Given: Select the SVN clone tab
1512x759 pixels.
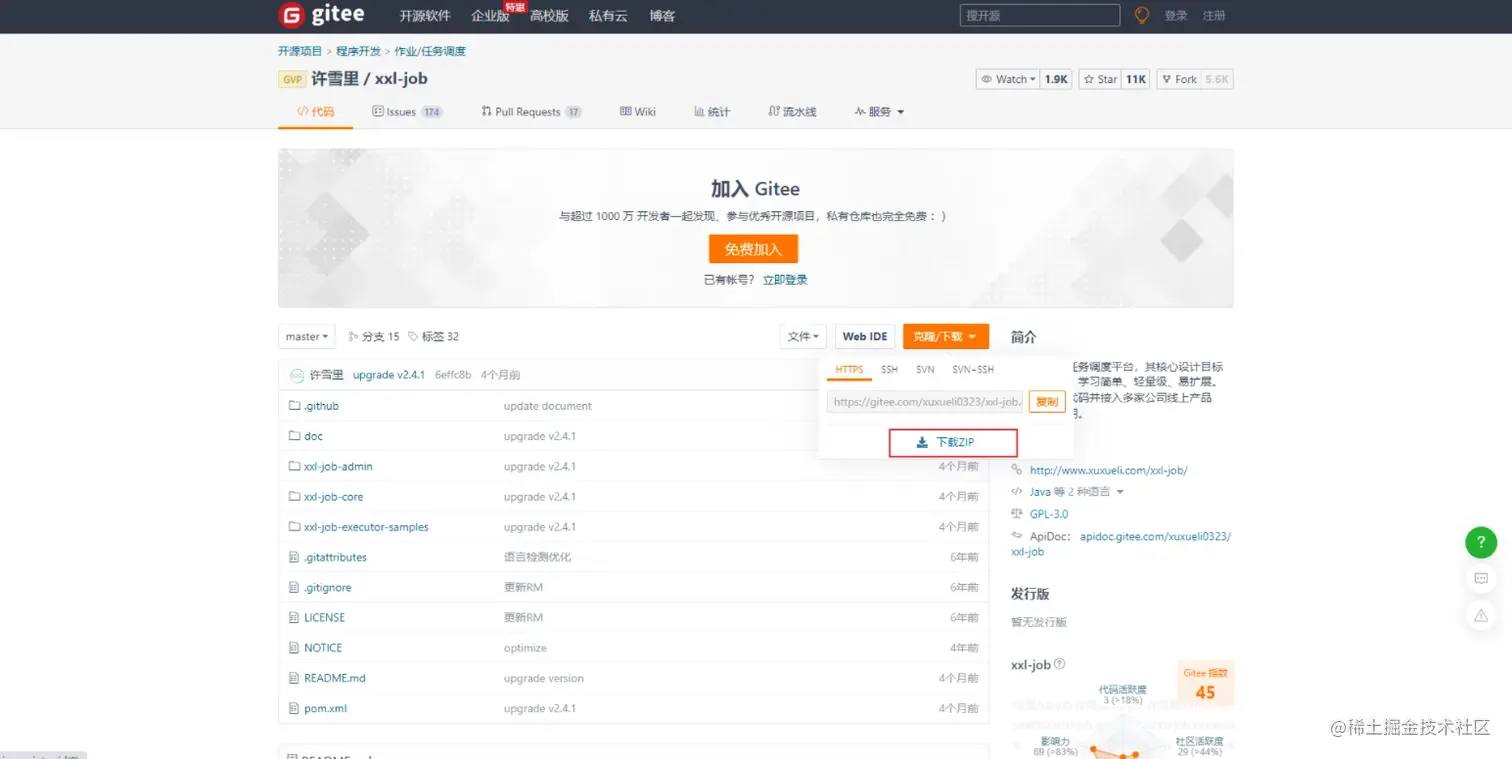Looking at the screenshot, I should tap(925, 370).
